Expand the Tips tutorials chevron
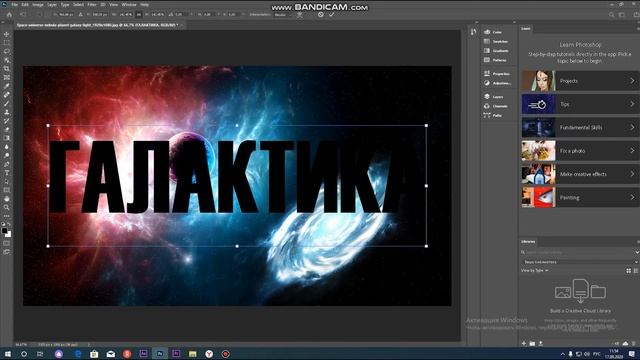 (632, 104)
